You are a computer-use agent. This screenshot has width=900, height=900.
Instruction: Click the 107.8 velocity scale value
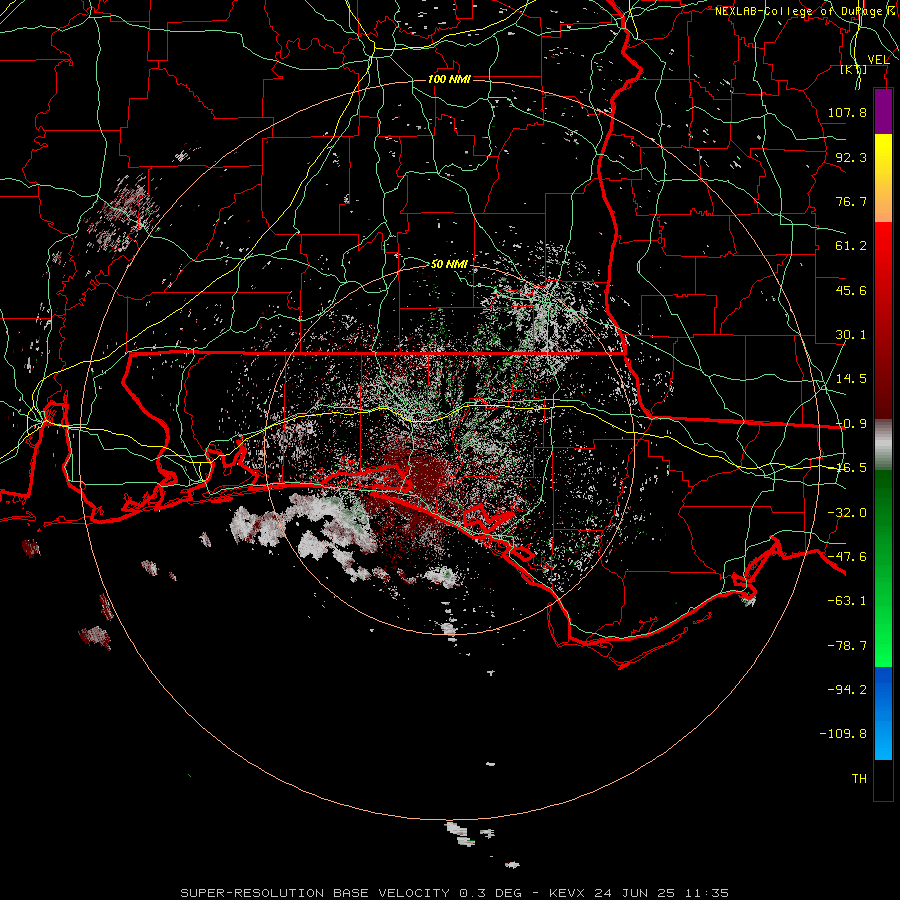[x=847, y=112]
